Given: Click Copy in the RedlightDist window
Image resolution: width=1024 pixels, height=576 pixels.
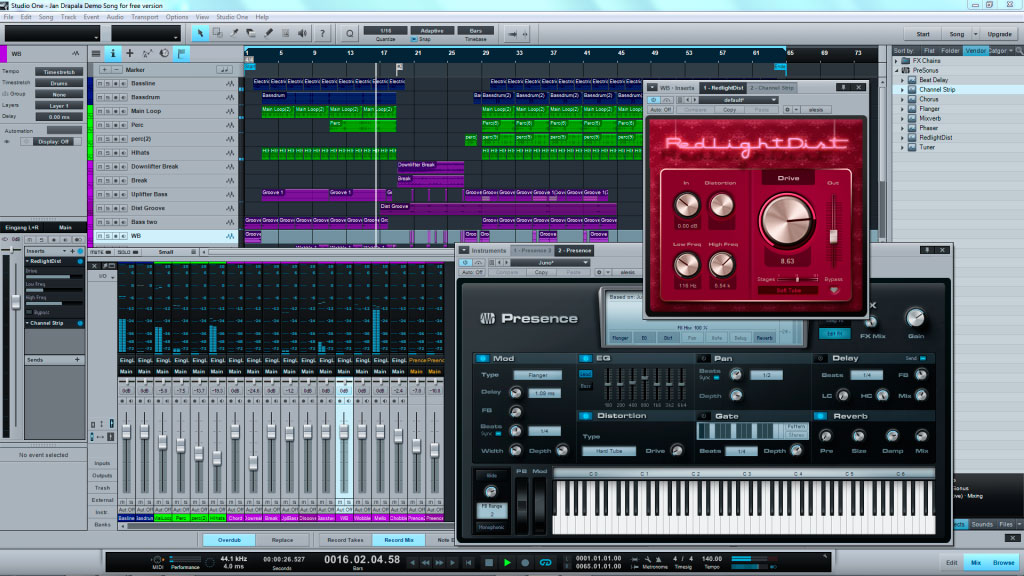Looking at the screenshot, I should pyautogui.click(x=729, y=110).
